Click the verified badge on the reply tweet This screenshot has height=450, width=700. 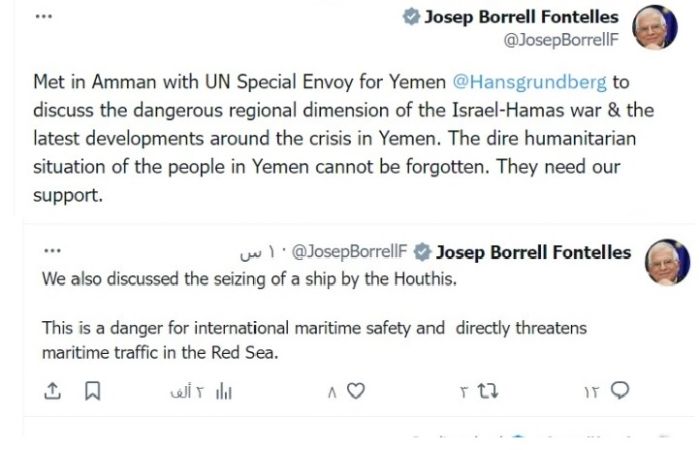coord(423,251)
